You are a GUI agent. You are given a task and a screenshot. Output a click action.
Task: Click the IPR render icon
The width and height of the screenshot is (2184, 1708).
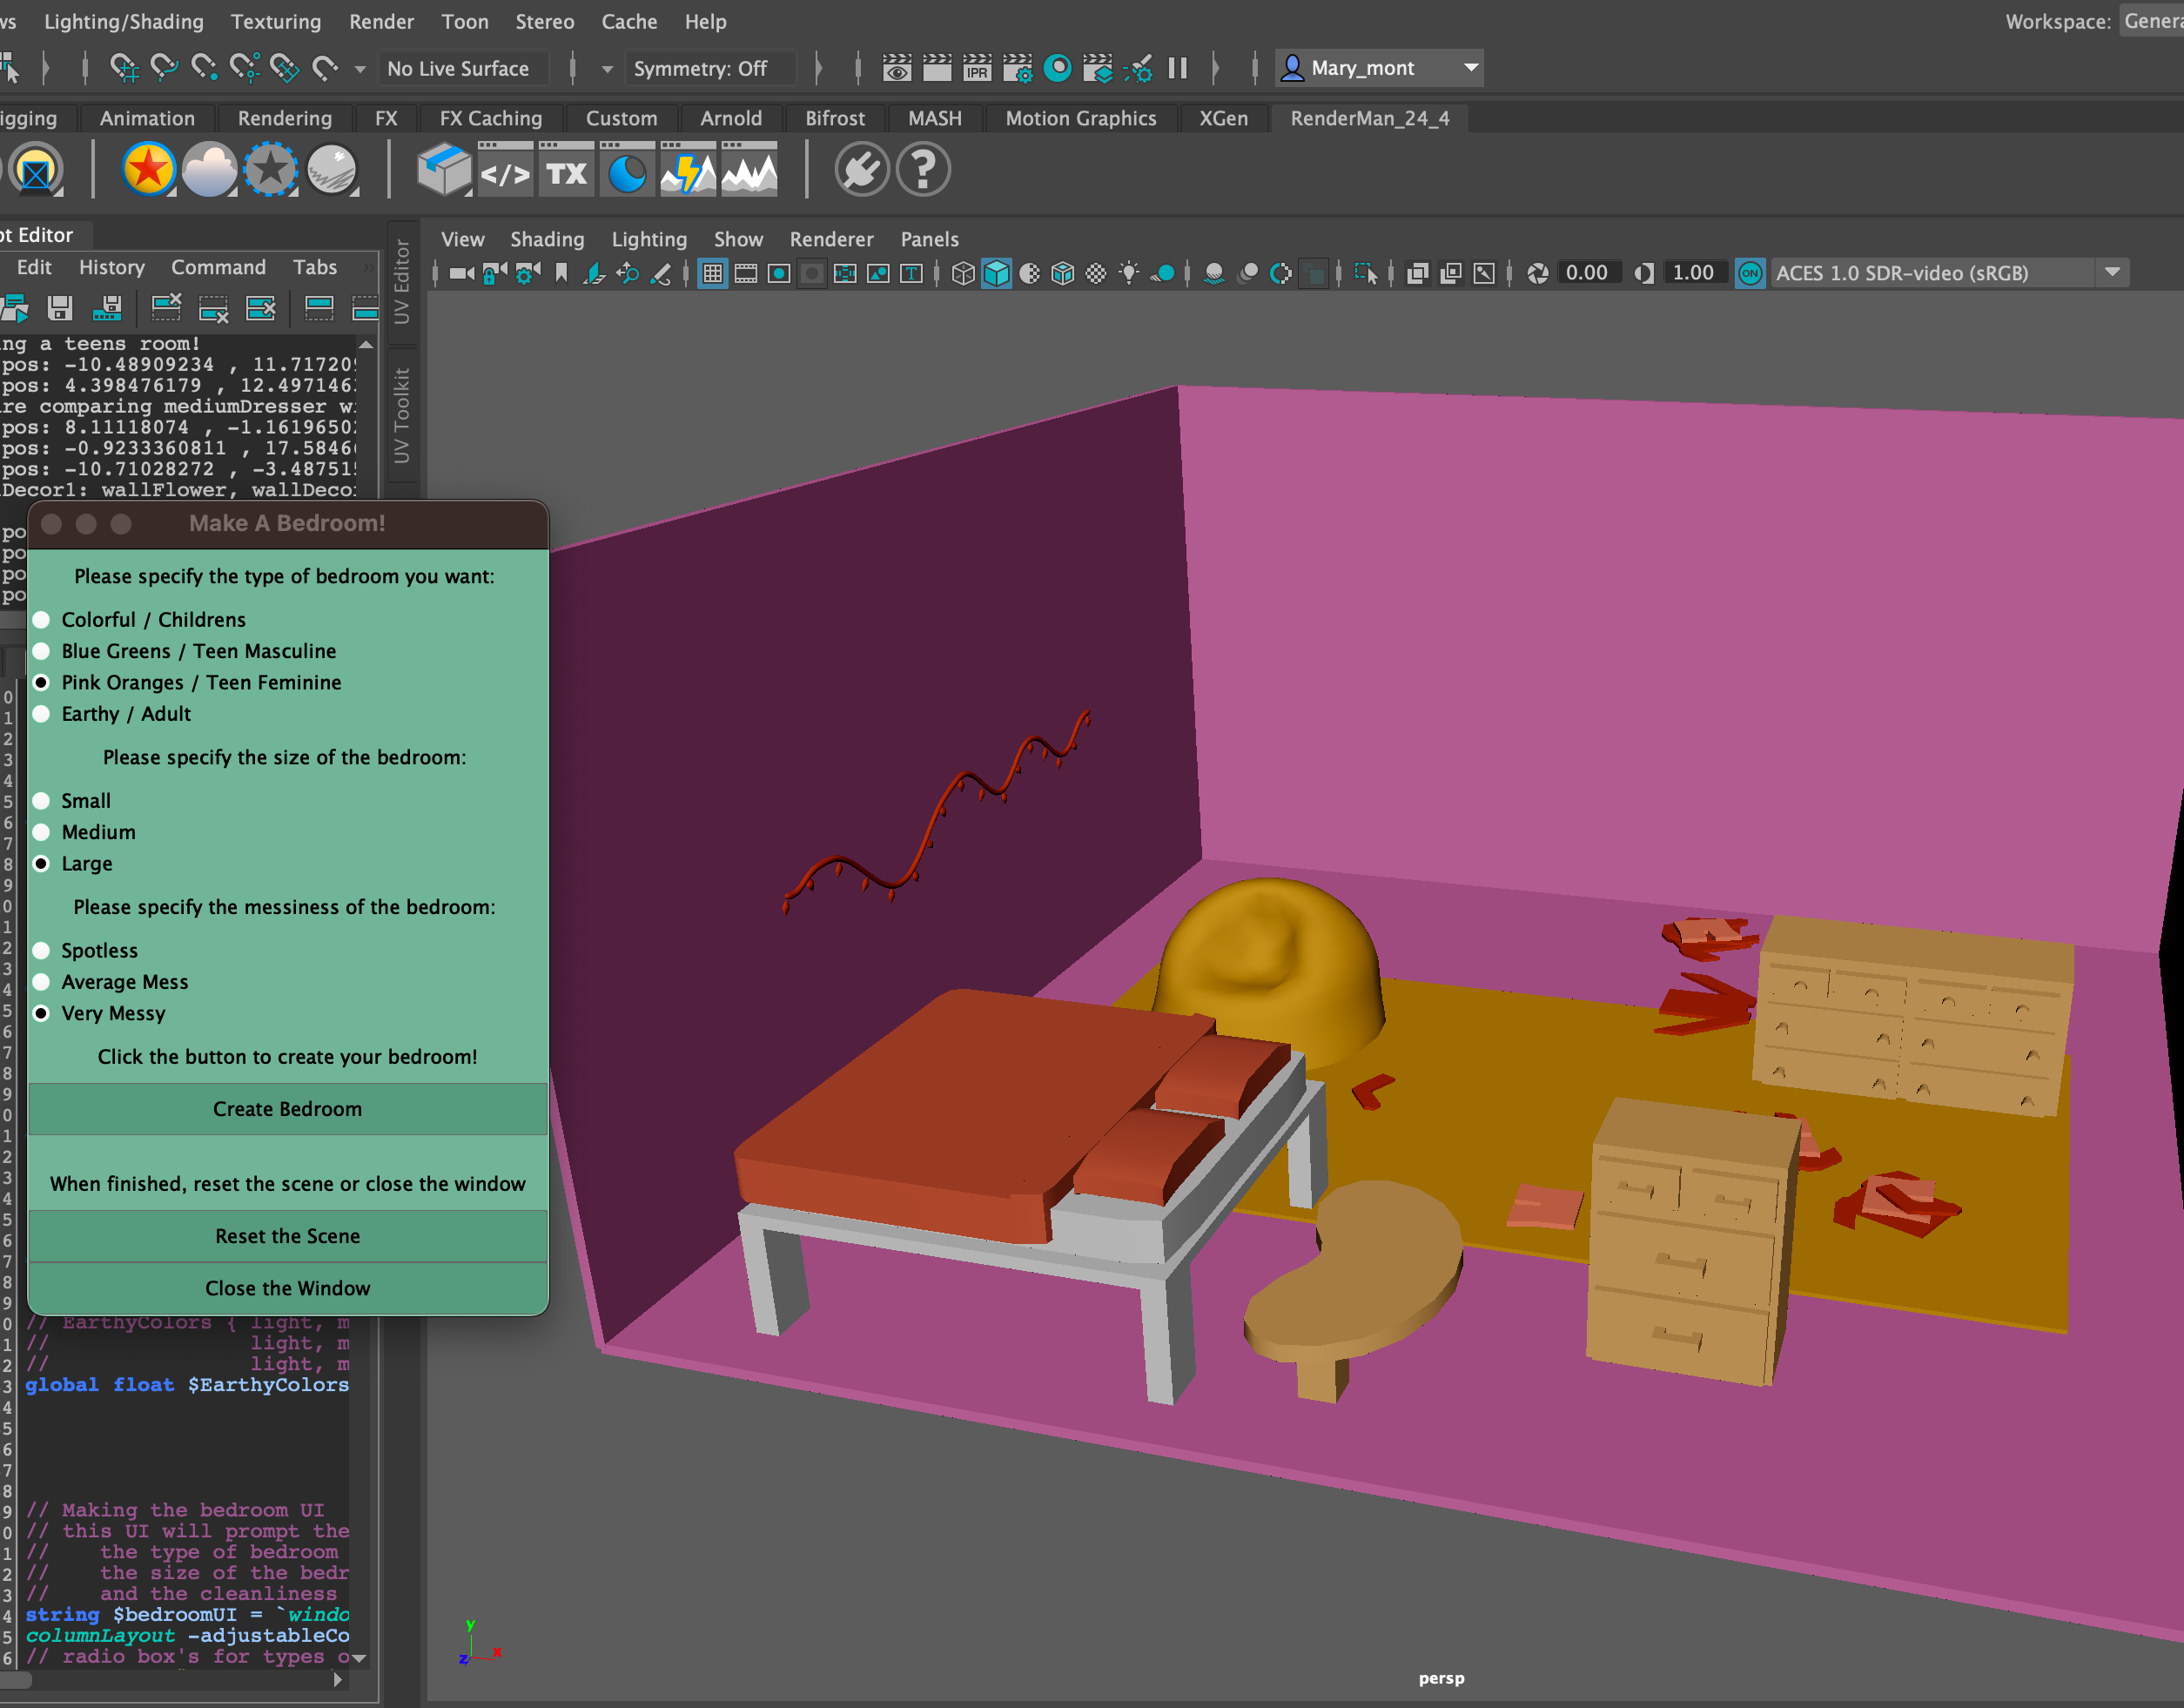pos(977,68)
